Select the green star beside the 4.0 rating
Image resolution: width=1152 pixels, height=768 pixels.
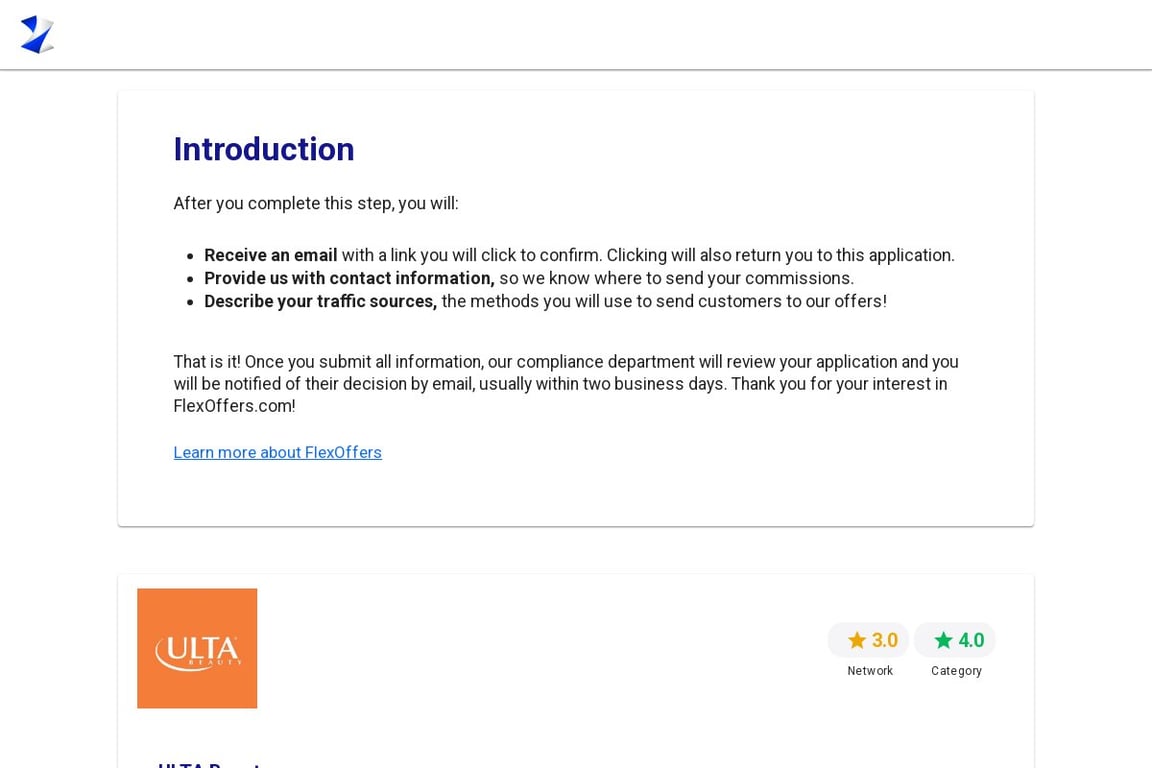[943, 640]
